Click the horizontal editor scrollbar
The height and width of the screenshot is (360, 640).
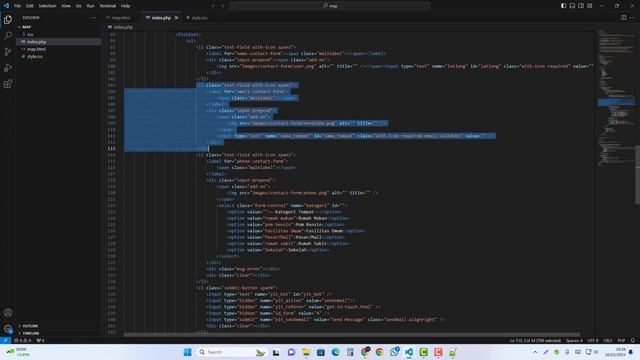tap(352, 335)
